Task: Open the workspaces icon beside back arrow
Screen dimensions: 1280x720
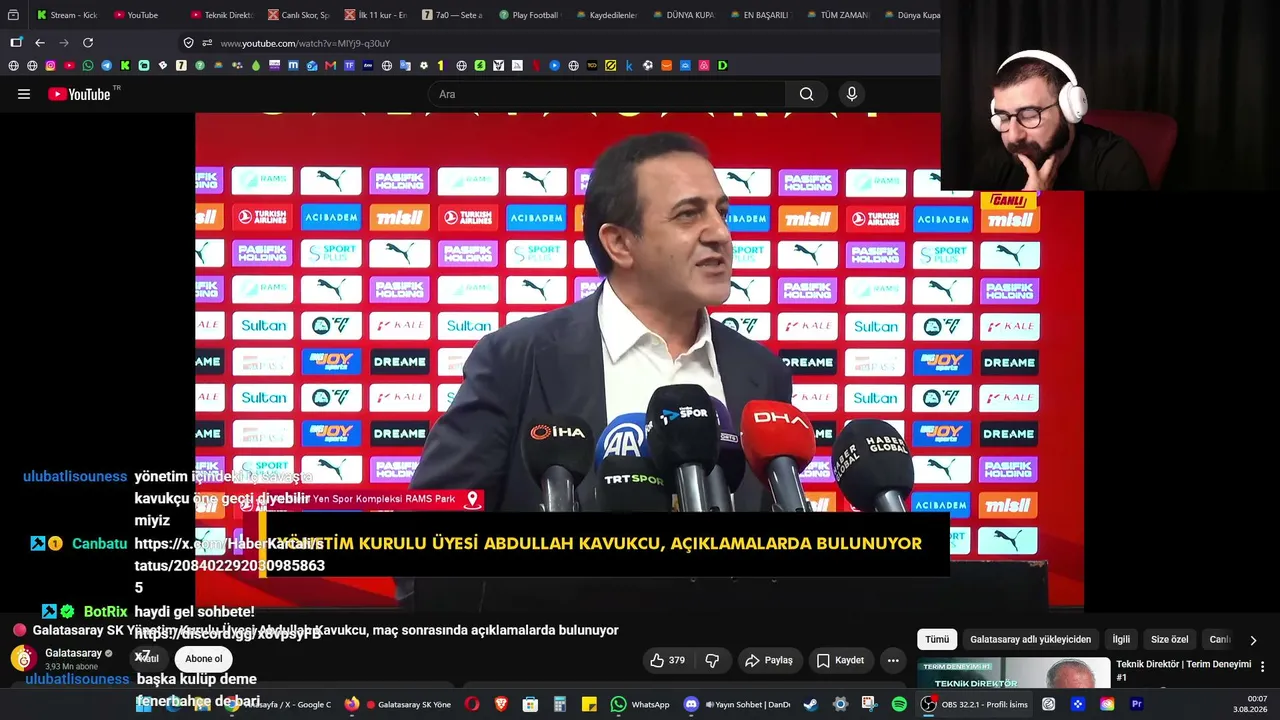Action: (x=16, y=43)
